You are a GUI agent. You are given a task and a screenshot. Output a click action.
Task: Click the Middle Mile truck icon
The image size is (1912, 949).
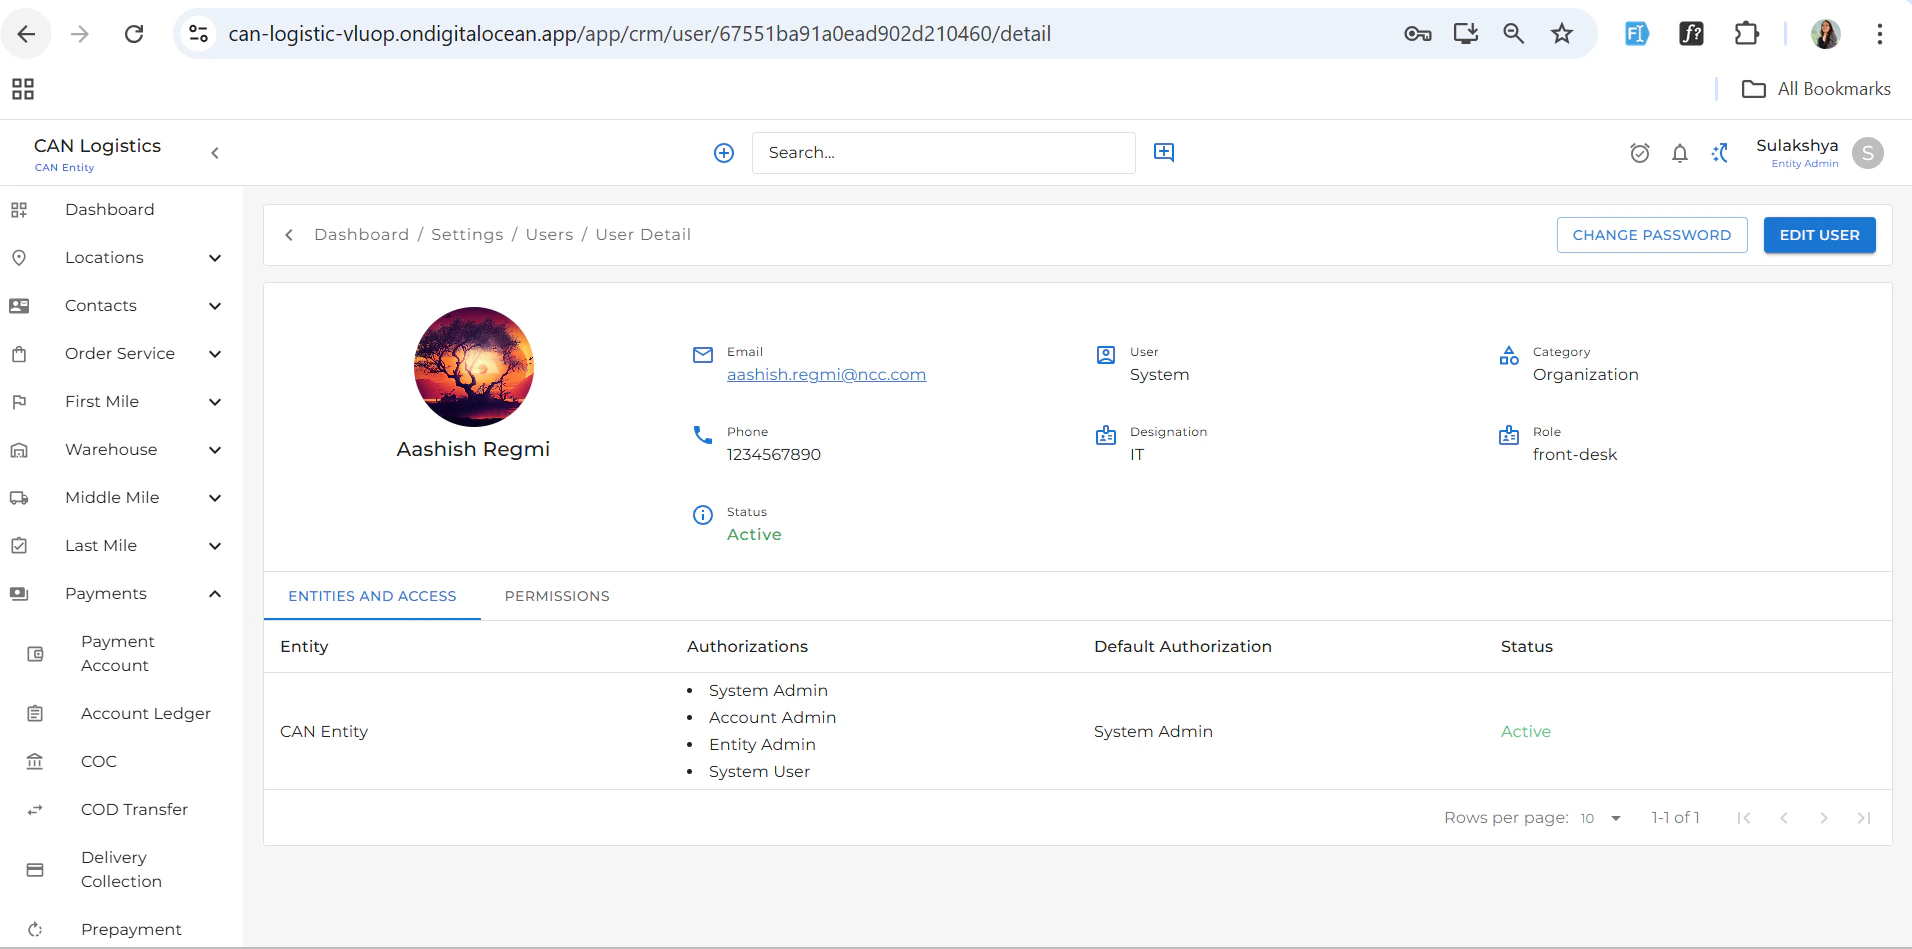point(19,498)
